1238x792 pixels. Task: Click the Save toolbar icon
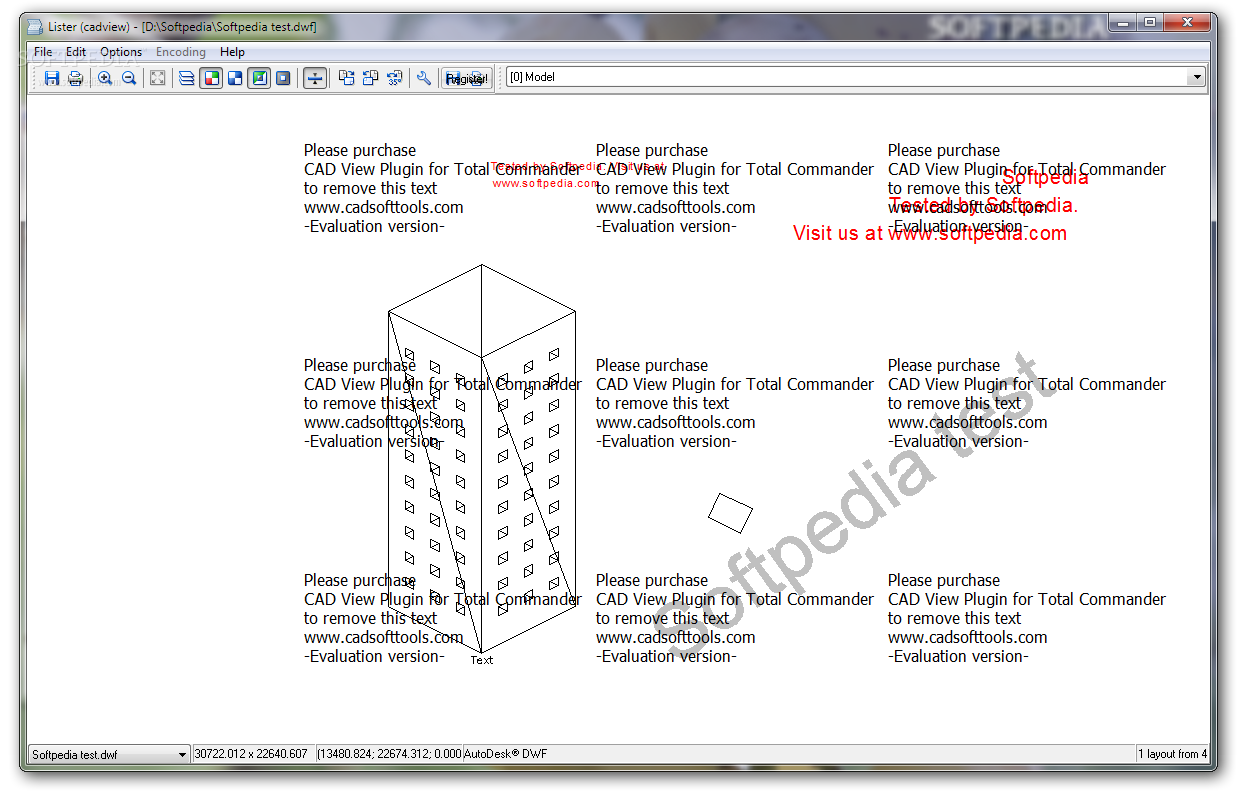pyautogui.click(x=52, y=78)
